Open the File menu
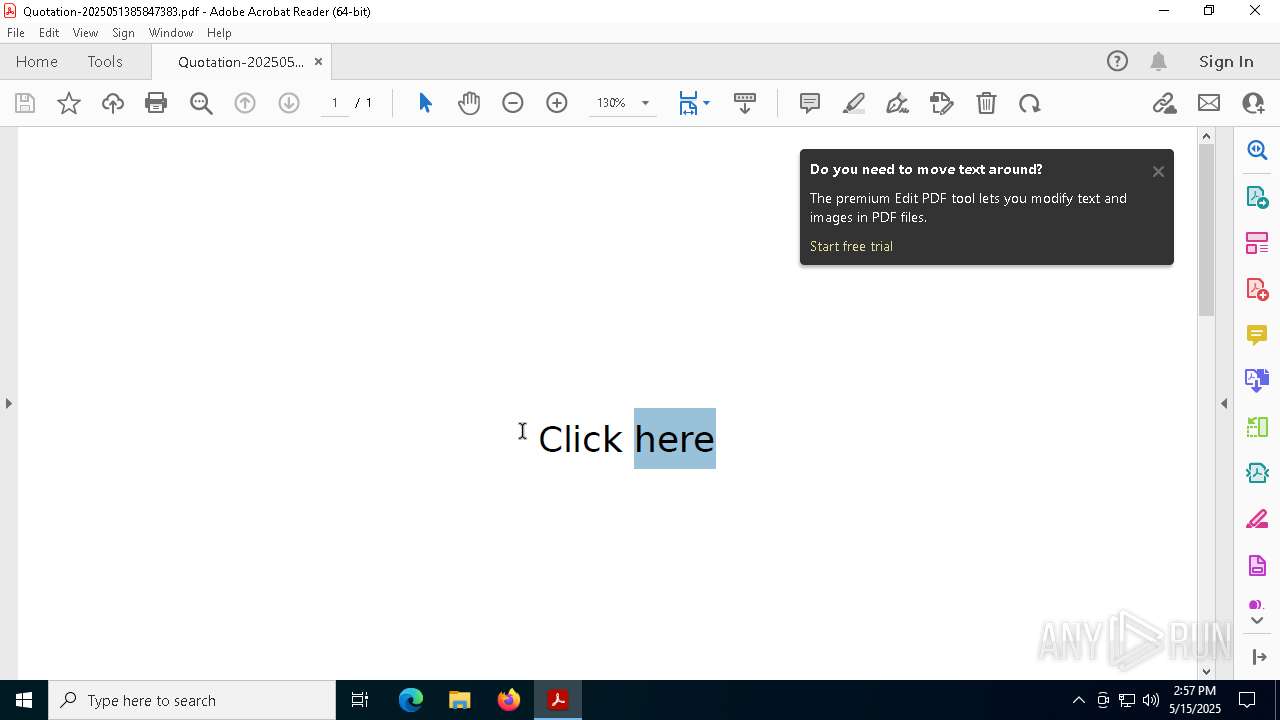 tap(16, 33)
